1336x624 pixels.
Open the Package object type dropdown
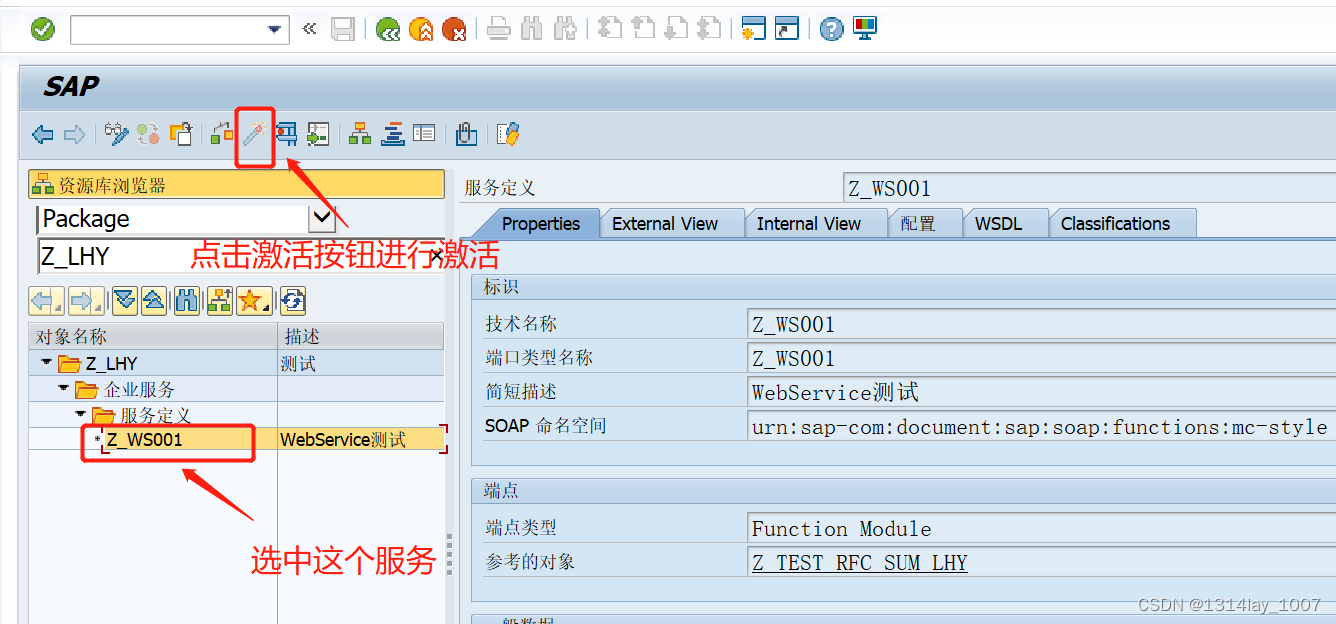(322, 217)
